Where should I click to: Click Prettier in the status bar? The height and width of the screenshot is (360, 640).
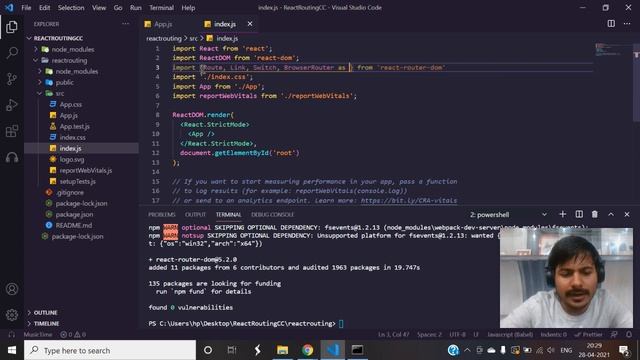(589, 335)
